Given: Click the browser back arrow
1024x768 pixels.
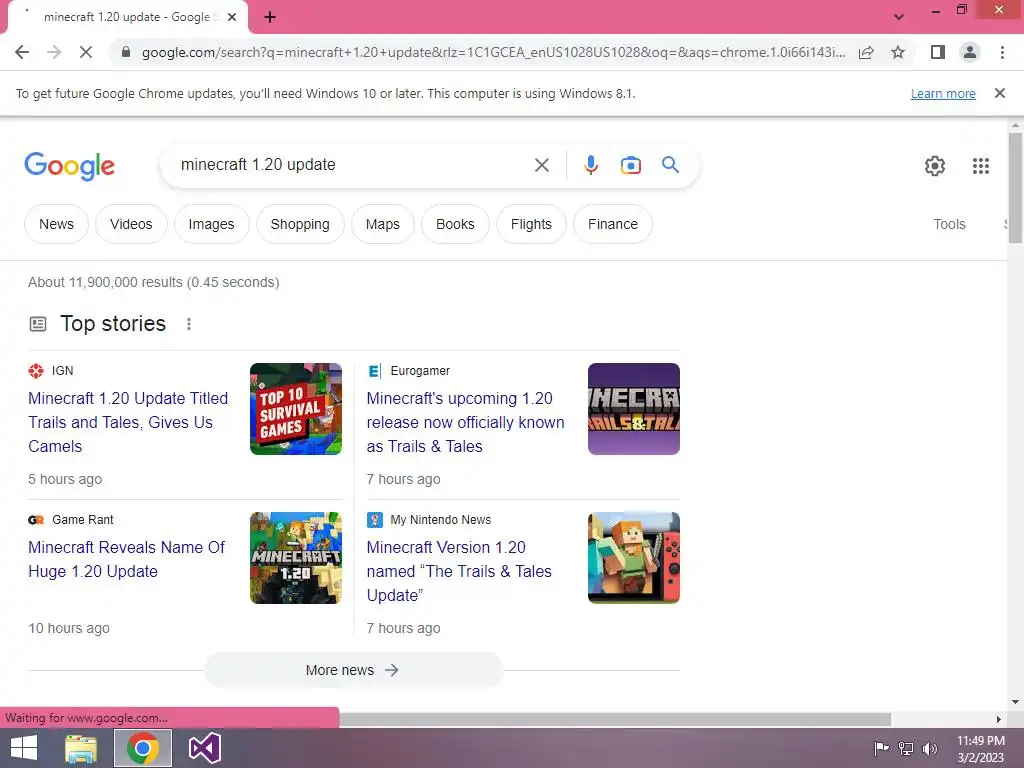Looking at the screenshot, I should pyautogui.click(x=22, y=52).
